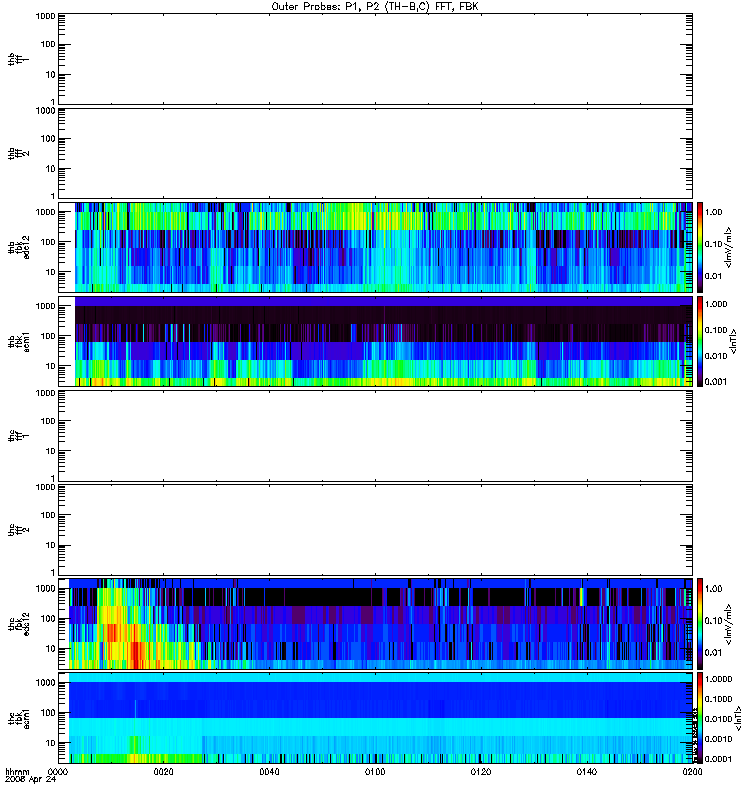Click the red burst in thc fbk edc12 panel

pos(135,656)
